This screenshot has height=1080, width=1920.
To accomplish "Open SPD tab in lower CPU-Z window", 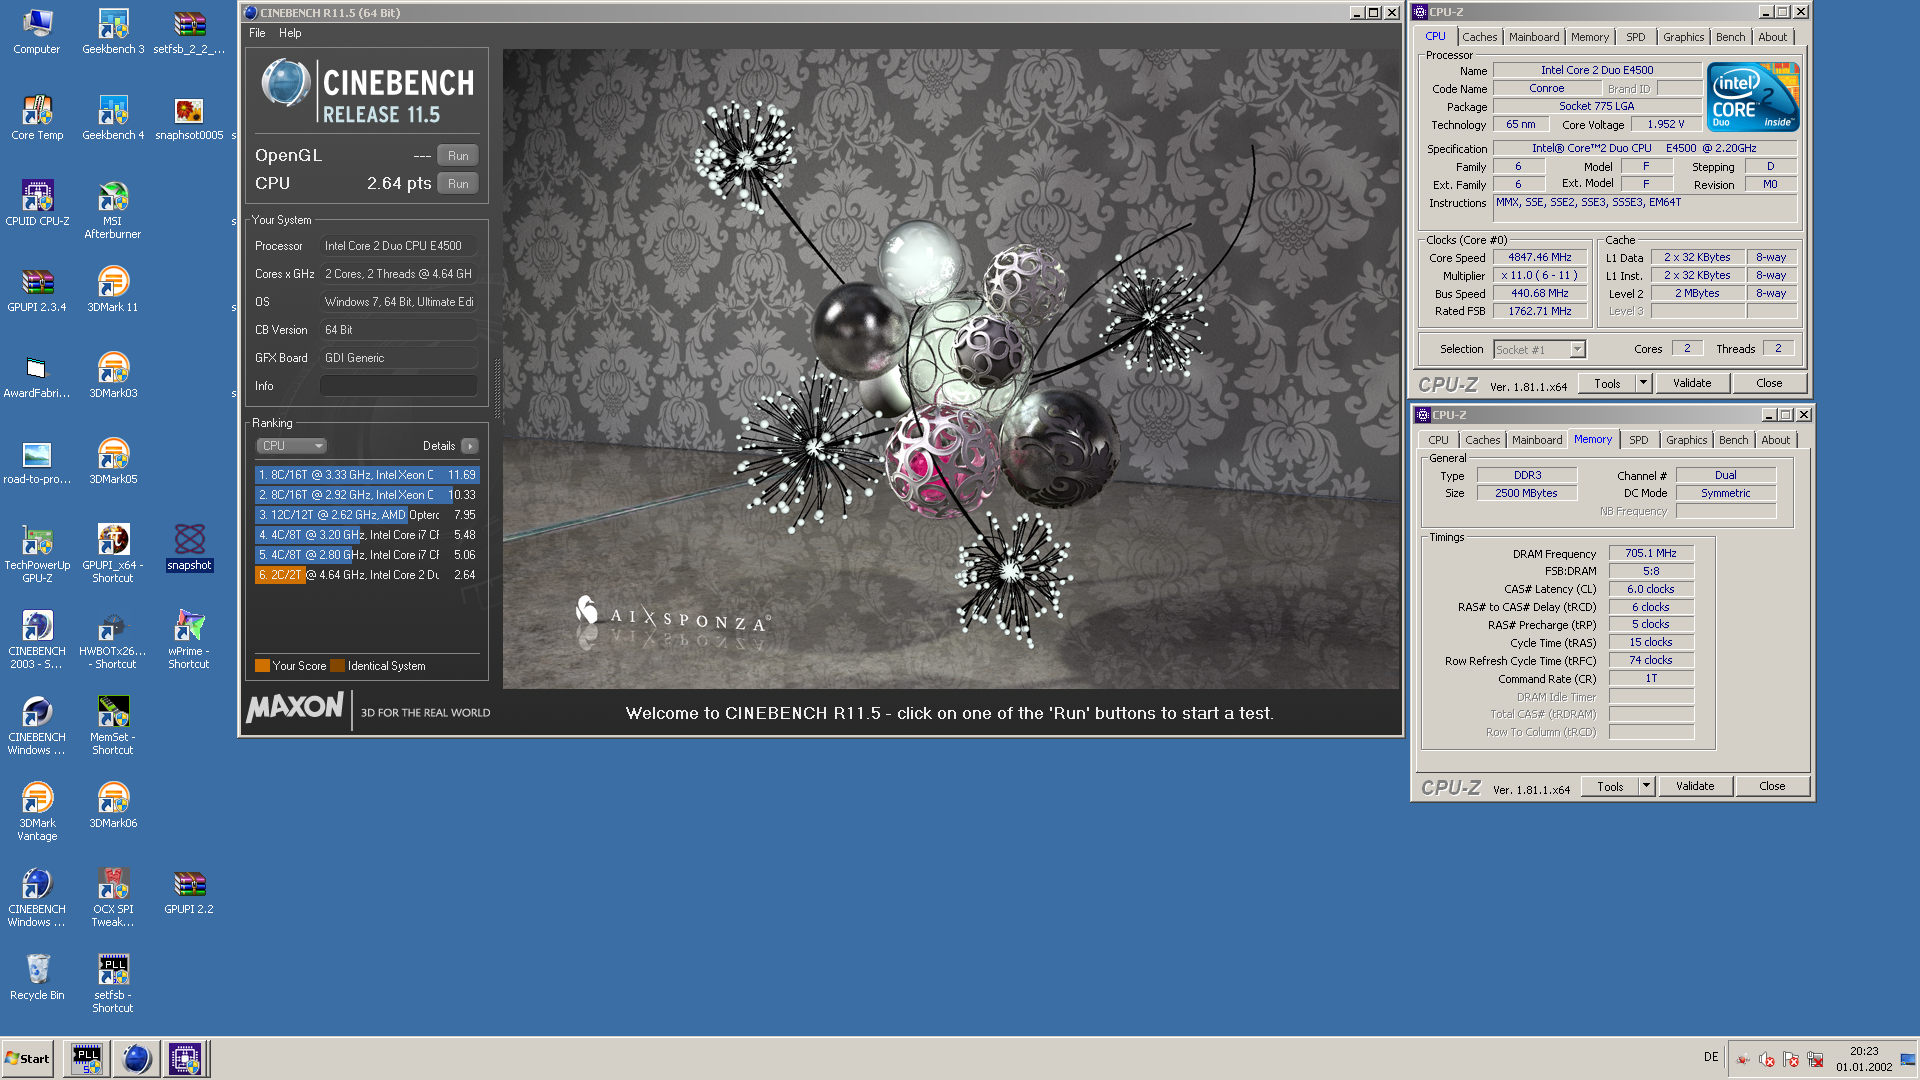I will click(x=1639, y=440).
